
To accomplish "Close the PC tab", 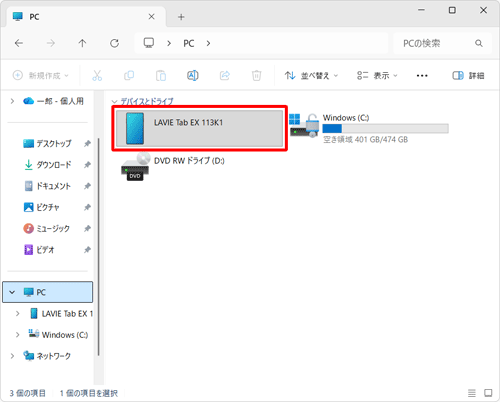I will point(151,17).
